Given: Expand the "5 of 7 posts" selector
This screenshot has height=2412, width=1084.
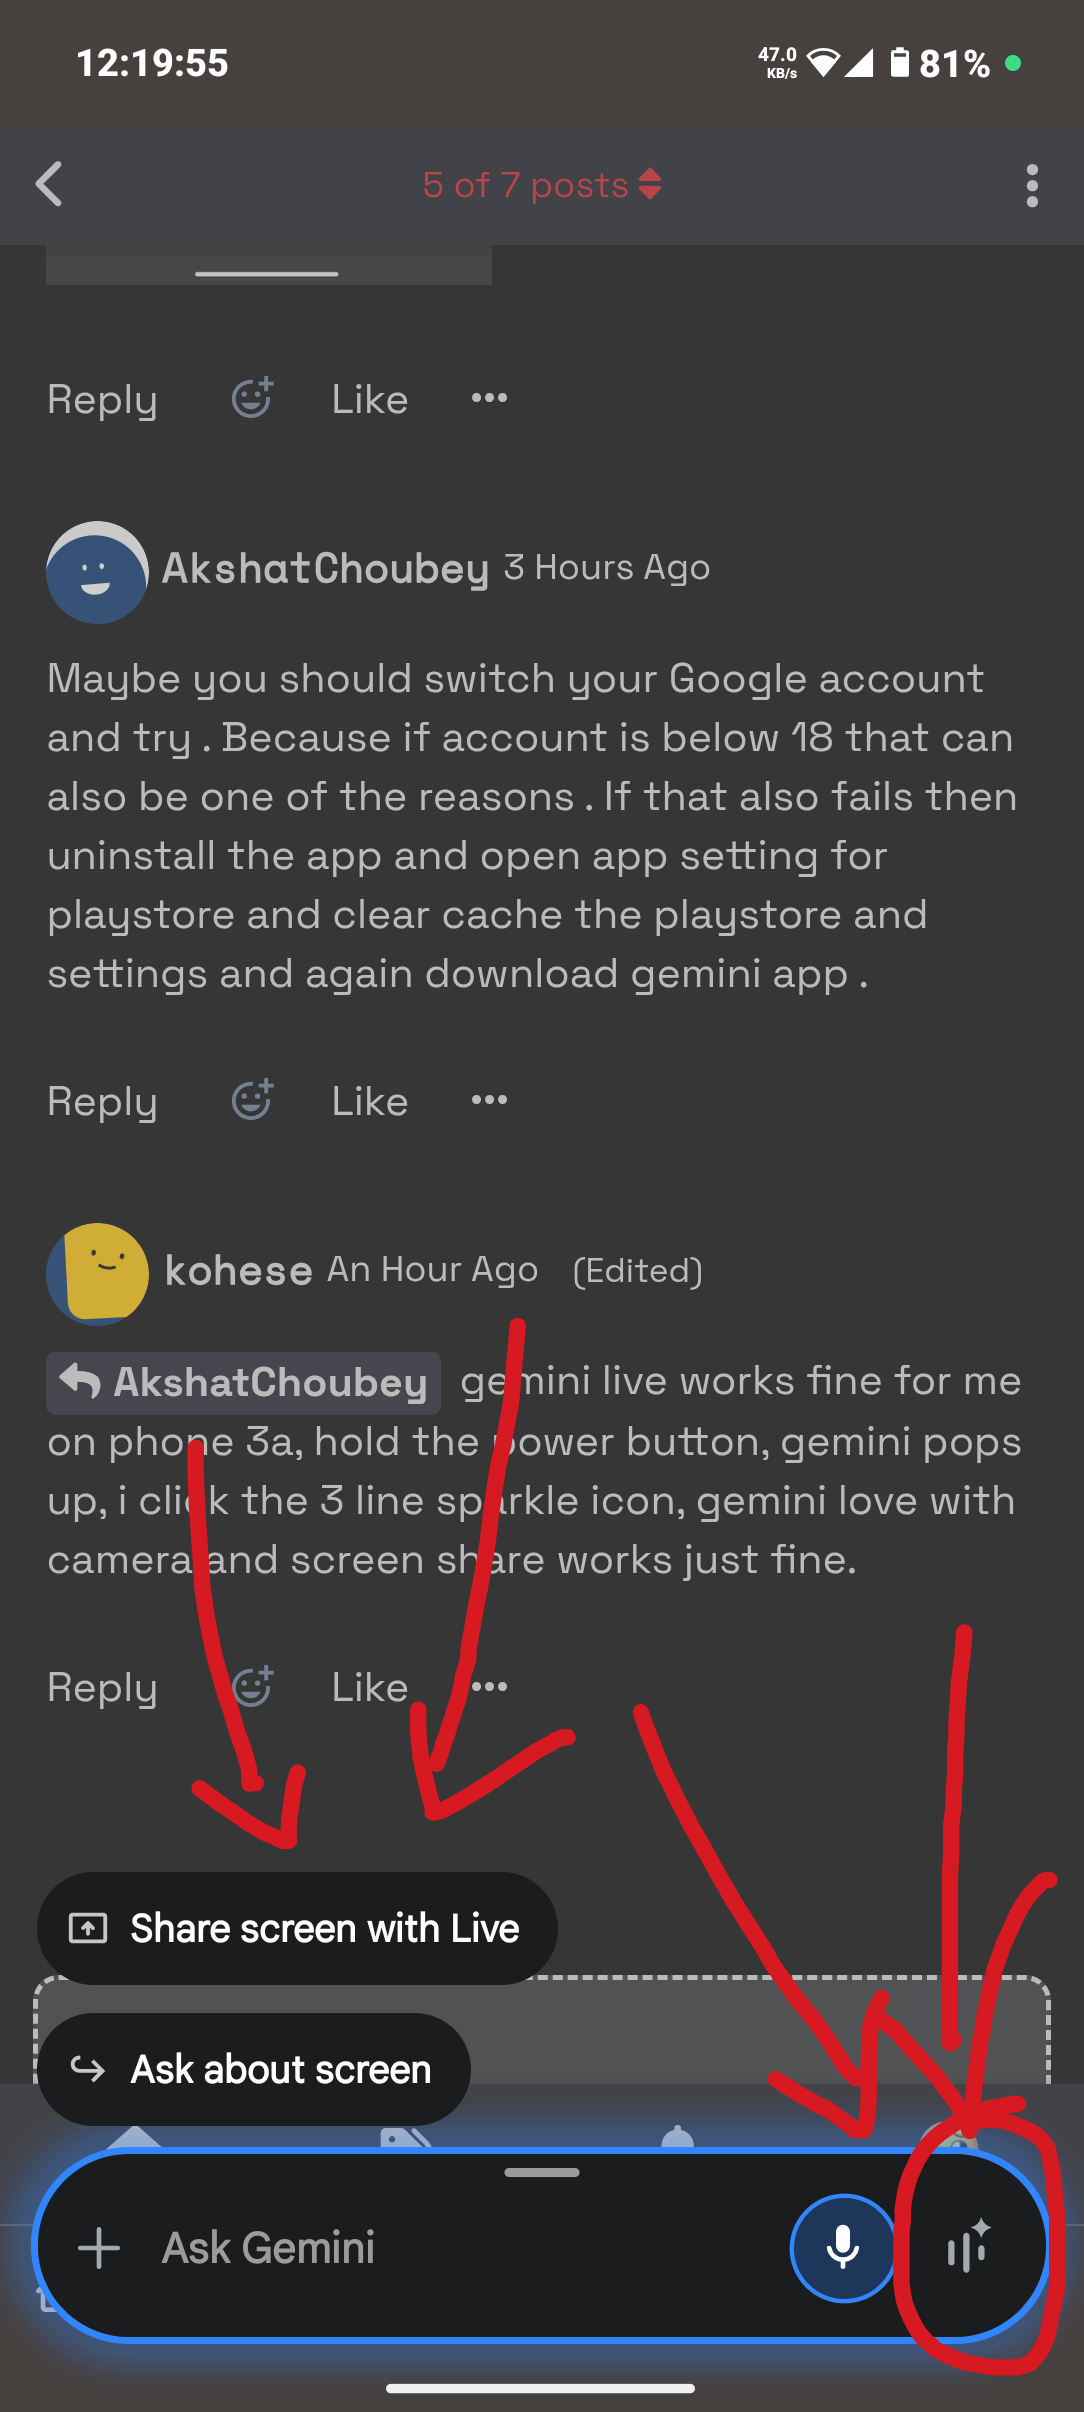Looking at the screenshot, I should (x=542, y=185).
